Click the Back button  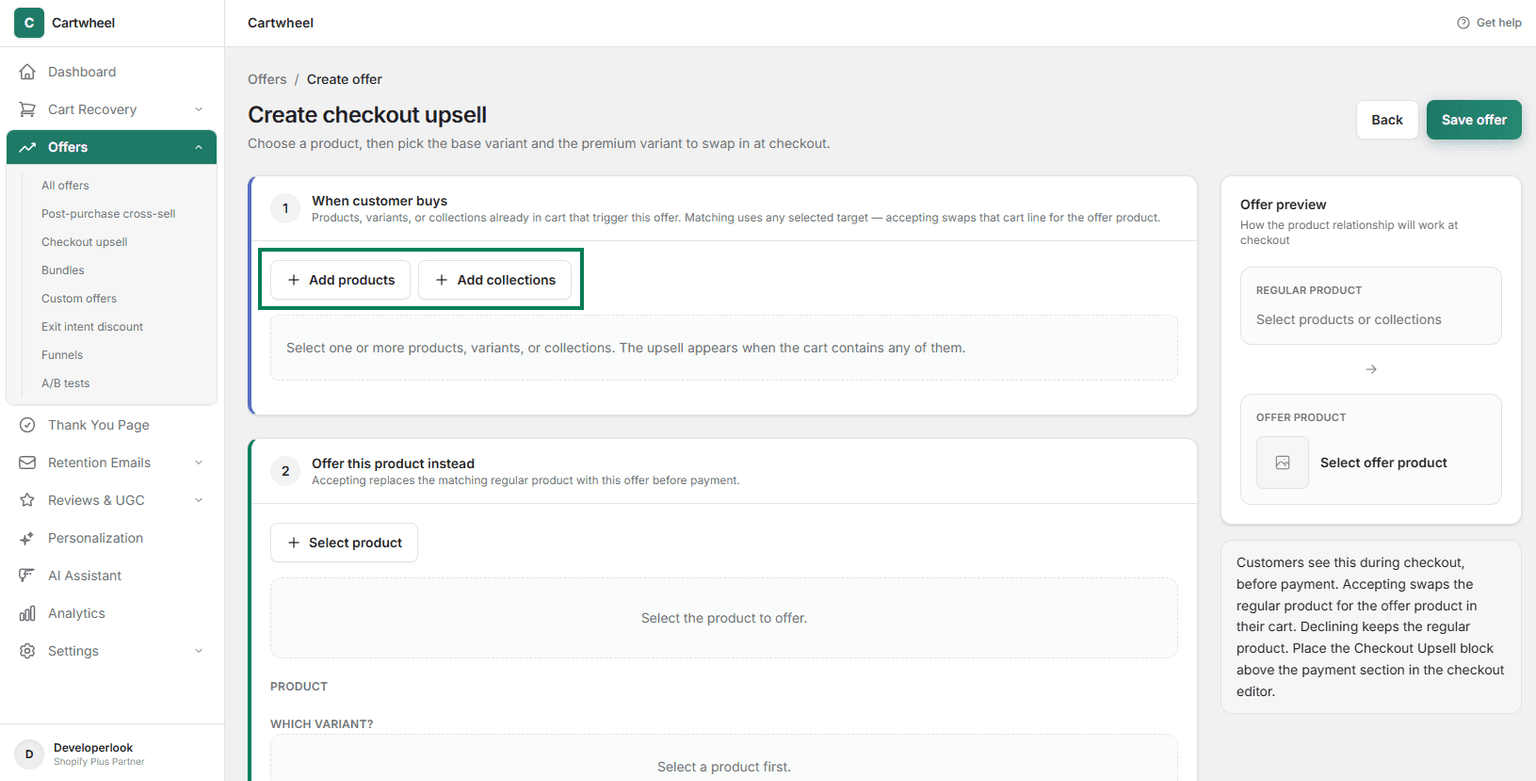1387,120
